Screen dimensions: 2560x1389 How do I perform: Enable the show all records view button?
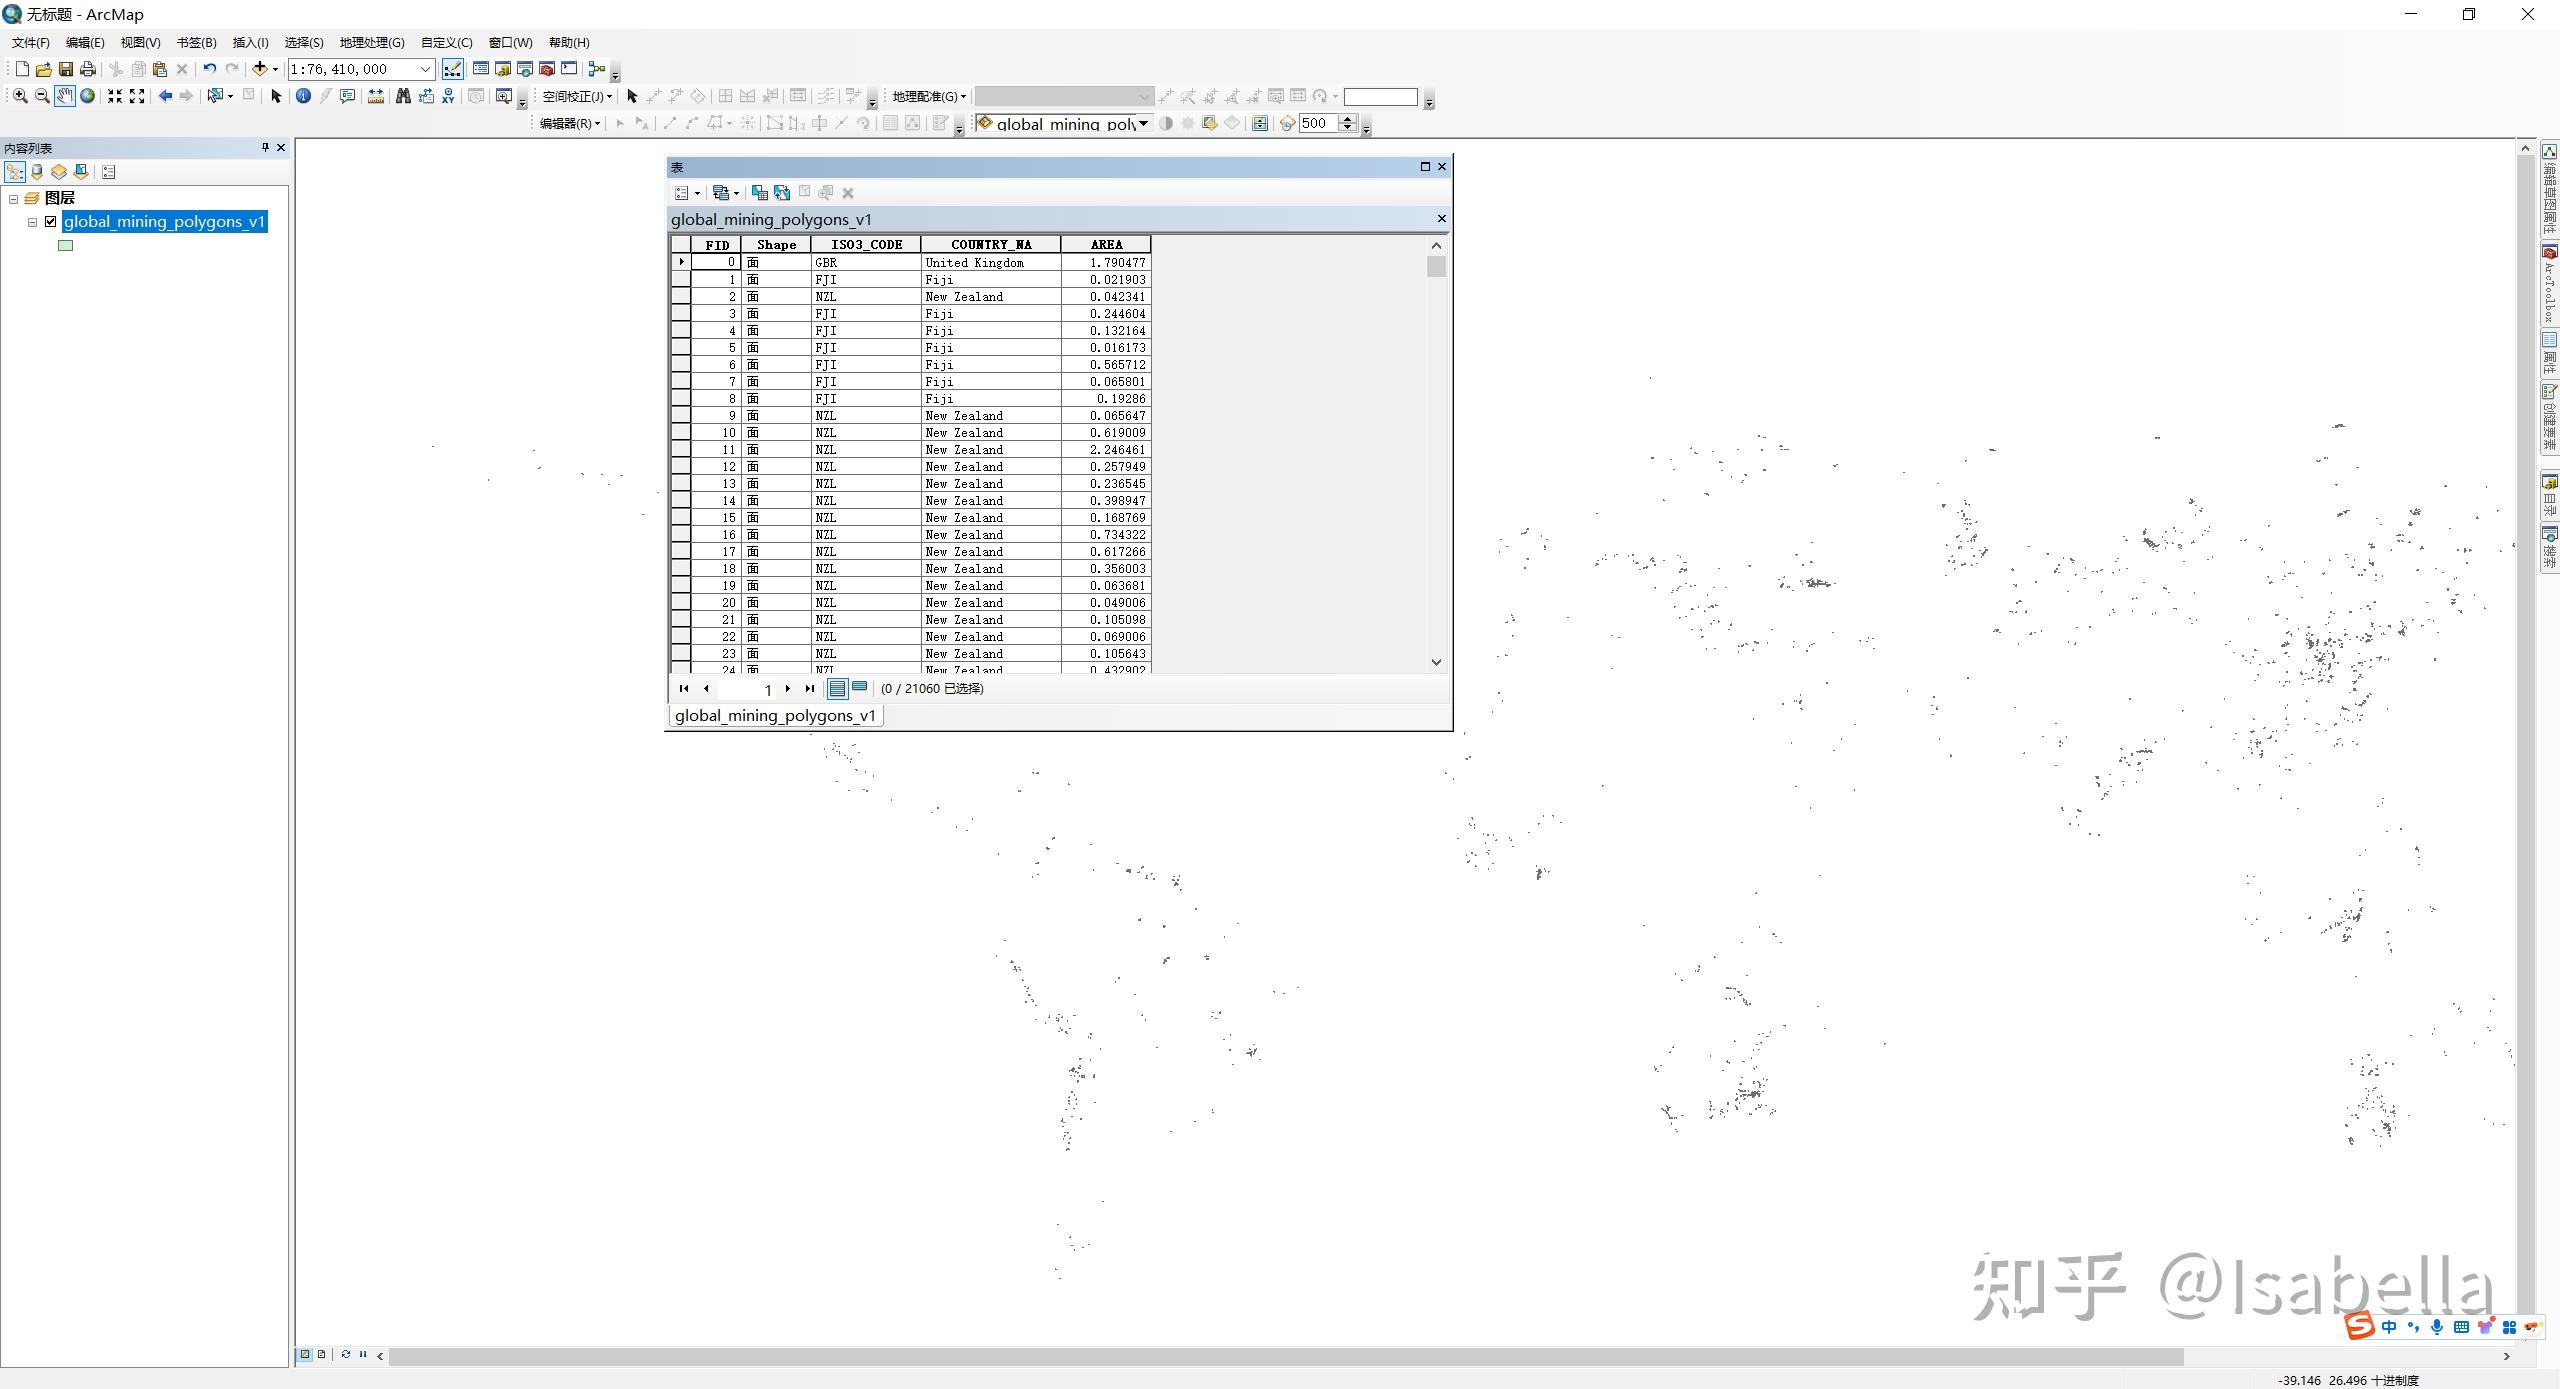(838, 688)
